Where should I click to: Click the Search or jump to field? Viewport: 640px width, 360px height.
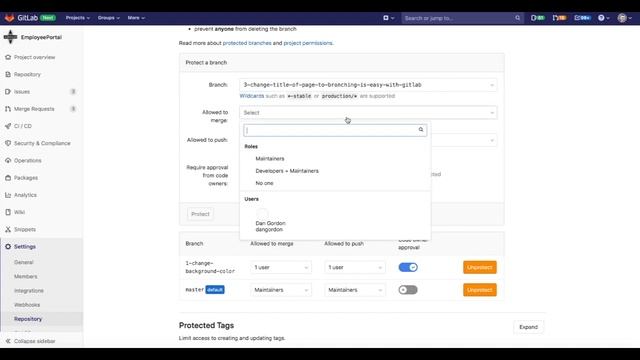pyautogui.click(x=461, y=18)
